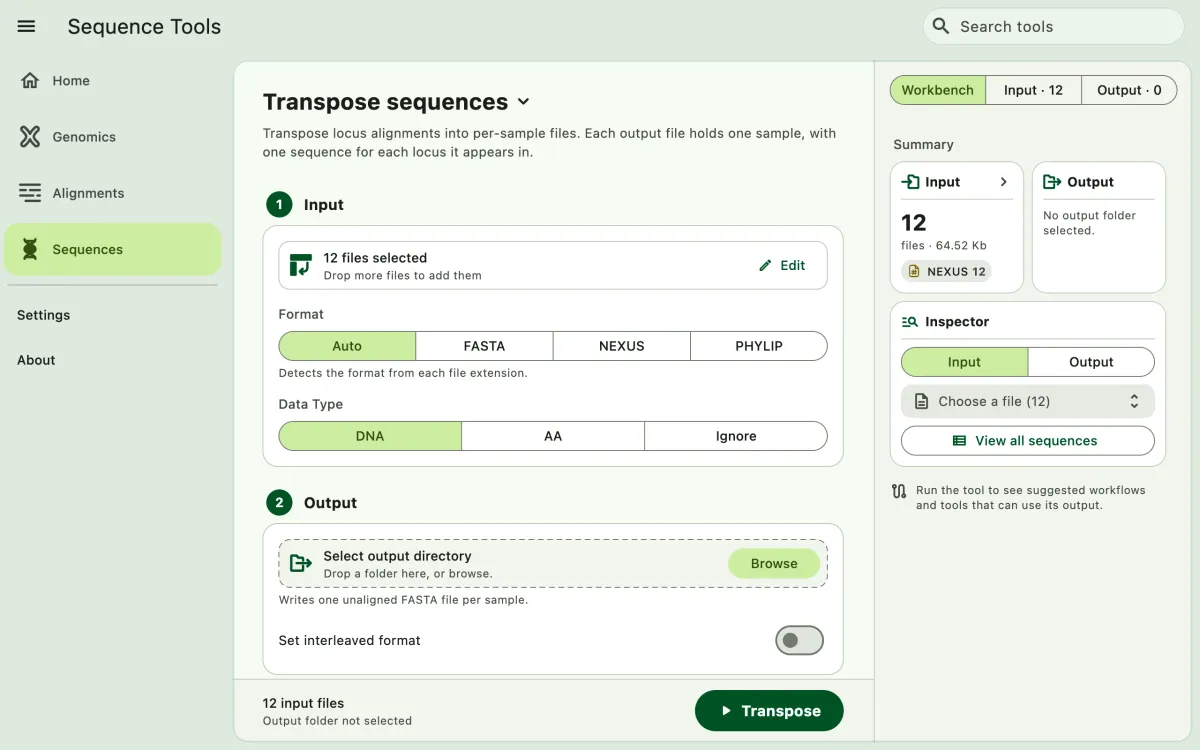This screenshot has height=750, width=1200.
Task: Open About in sidebar
Action: coord(36,360)
